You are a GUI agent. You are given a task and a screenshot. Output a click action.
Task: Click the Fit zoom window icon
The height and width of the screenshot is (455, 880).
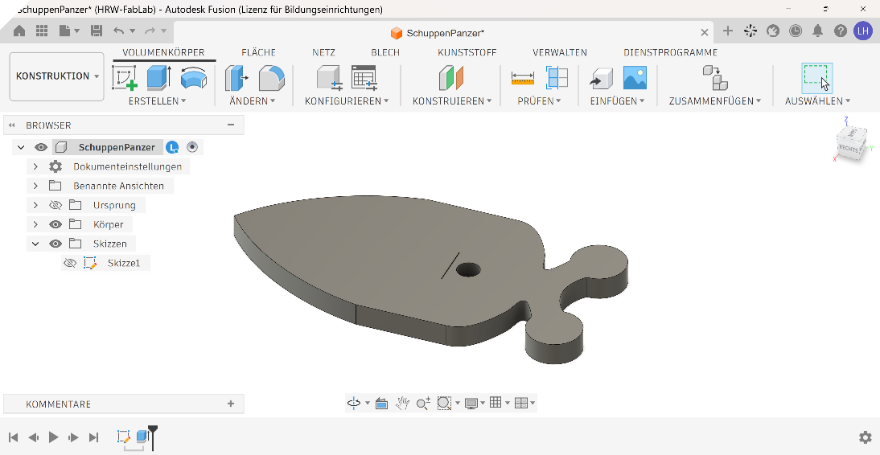coord(444,403)
